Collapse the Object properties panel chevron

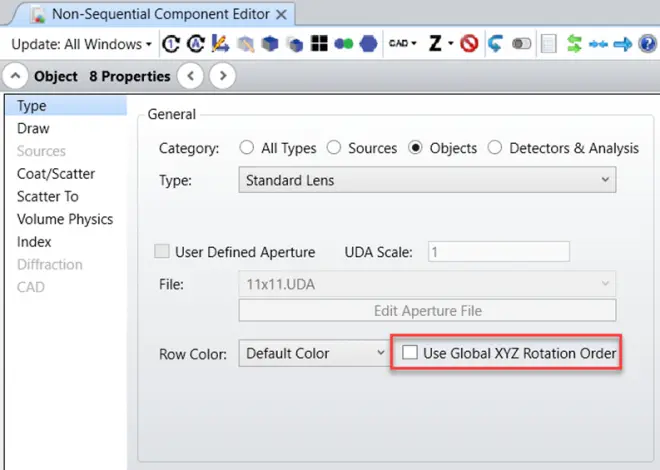point(17,76)
